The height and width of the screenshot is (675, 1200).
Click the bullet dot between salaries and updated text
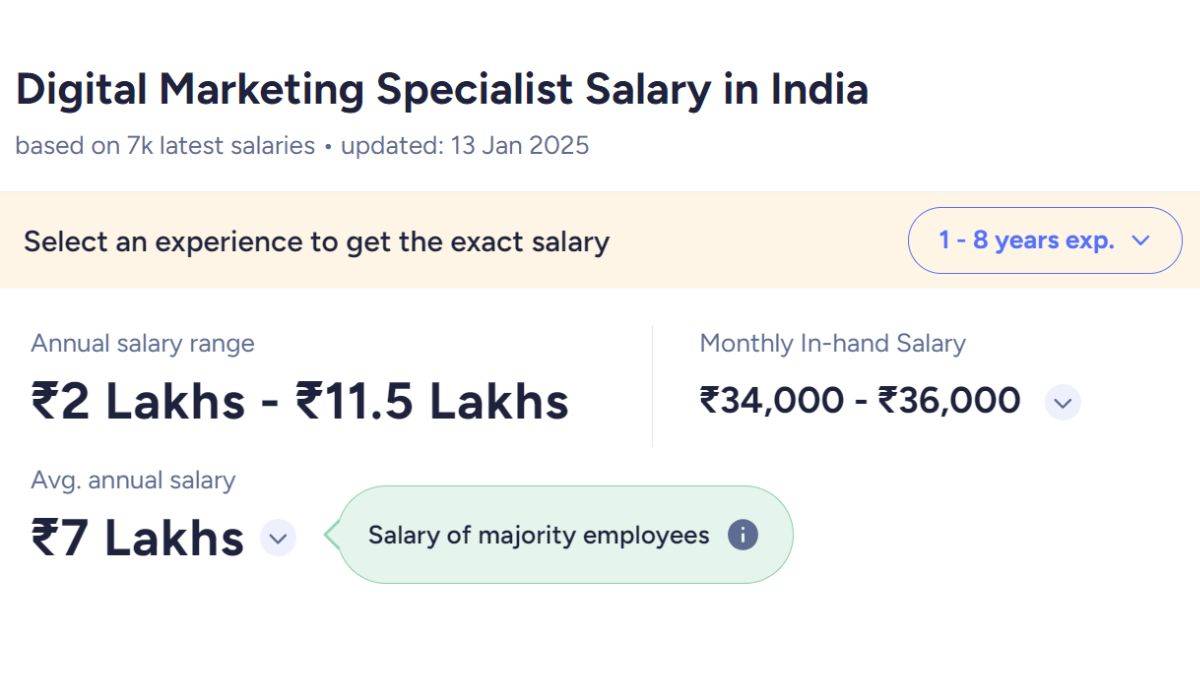[327, 146]
